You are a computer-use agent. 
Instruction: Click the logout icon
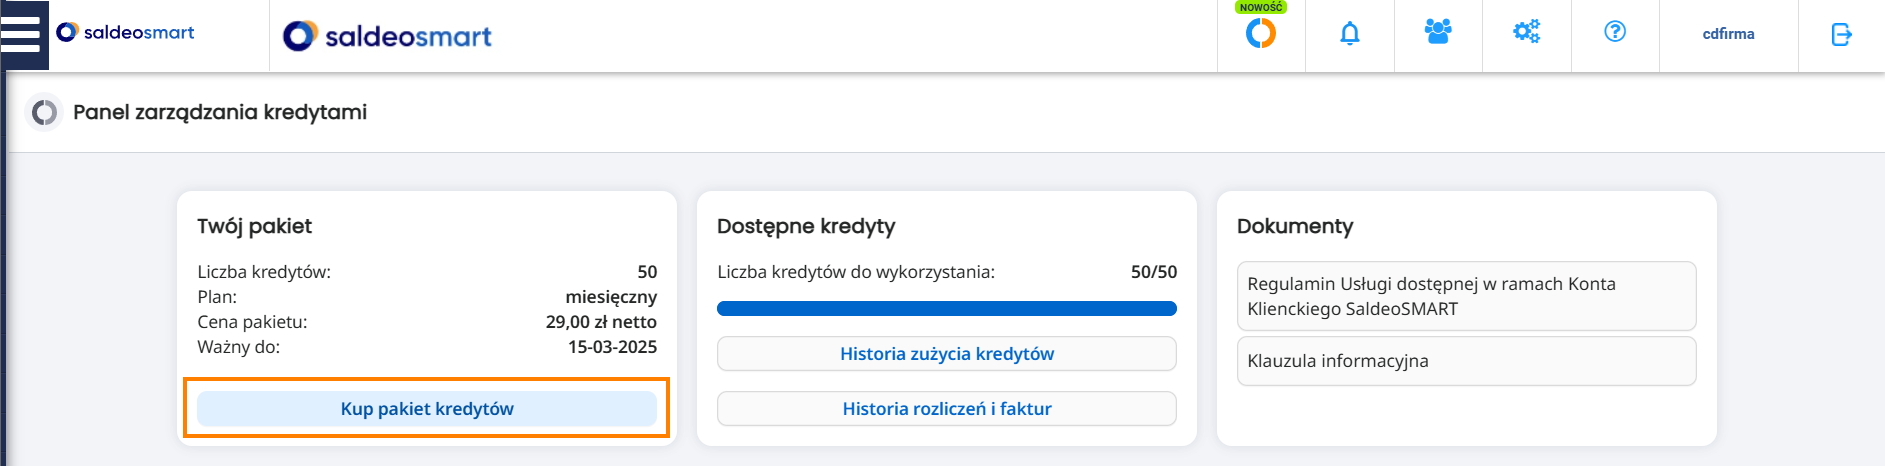pyautogui.click(x=1842, y=35)
